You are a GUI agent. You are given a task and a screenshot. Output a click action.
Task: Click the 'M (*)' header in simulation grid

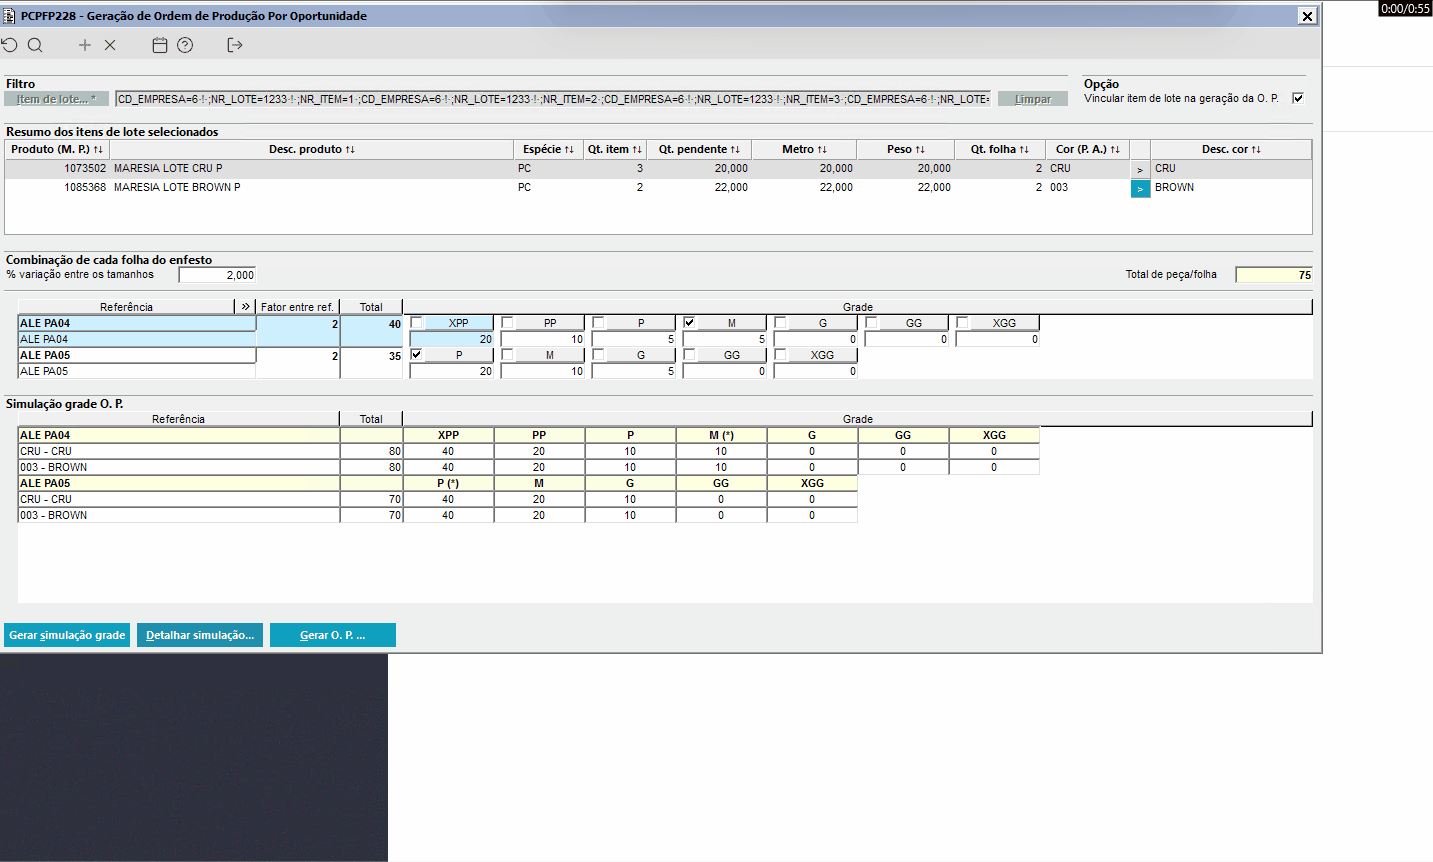pyautogui.click(x=721, y=435)
